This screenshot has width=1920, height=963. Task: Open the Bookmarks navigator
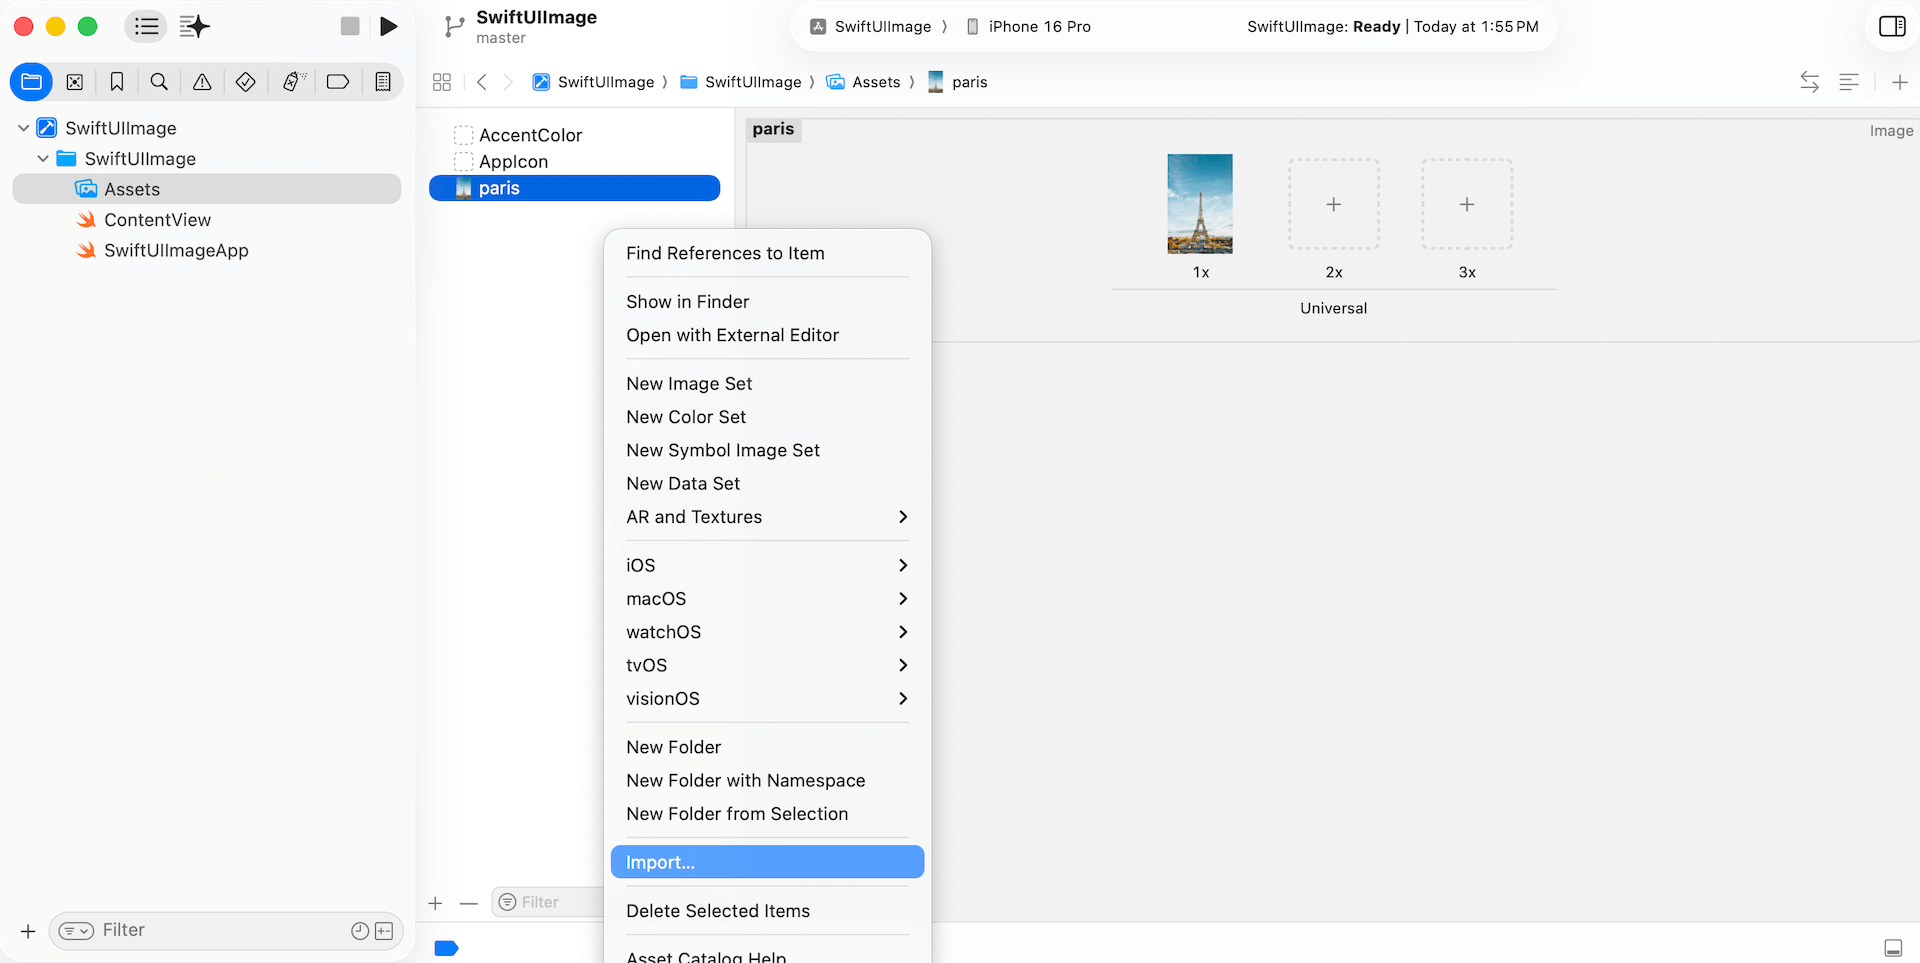tap(117, 81)
